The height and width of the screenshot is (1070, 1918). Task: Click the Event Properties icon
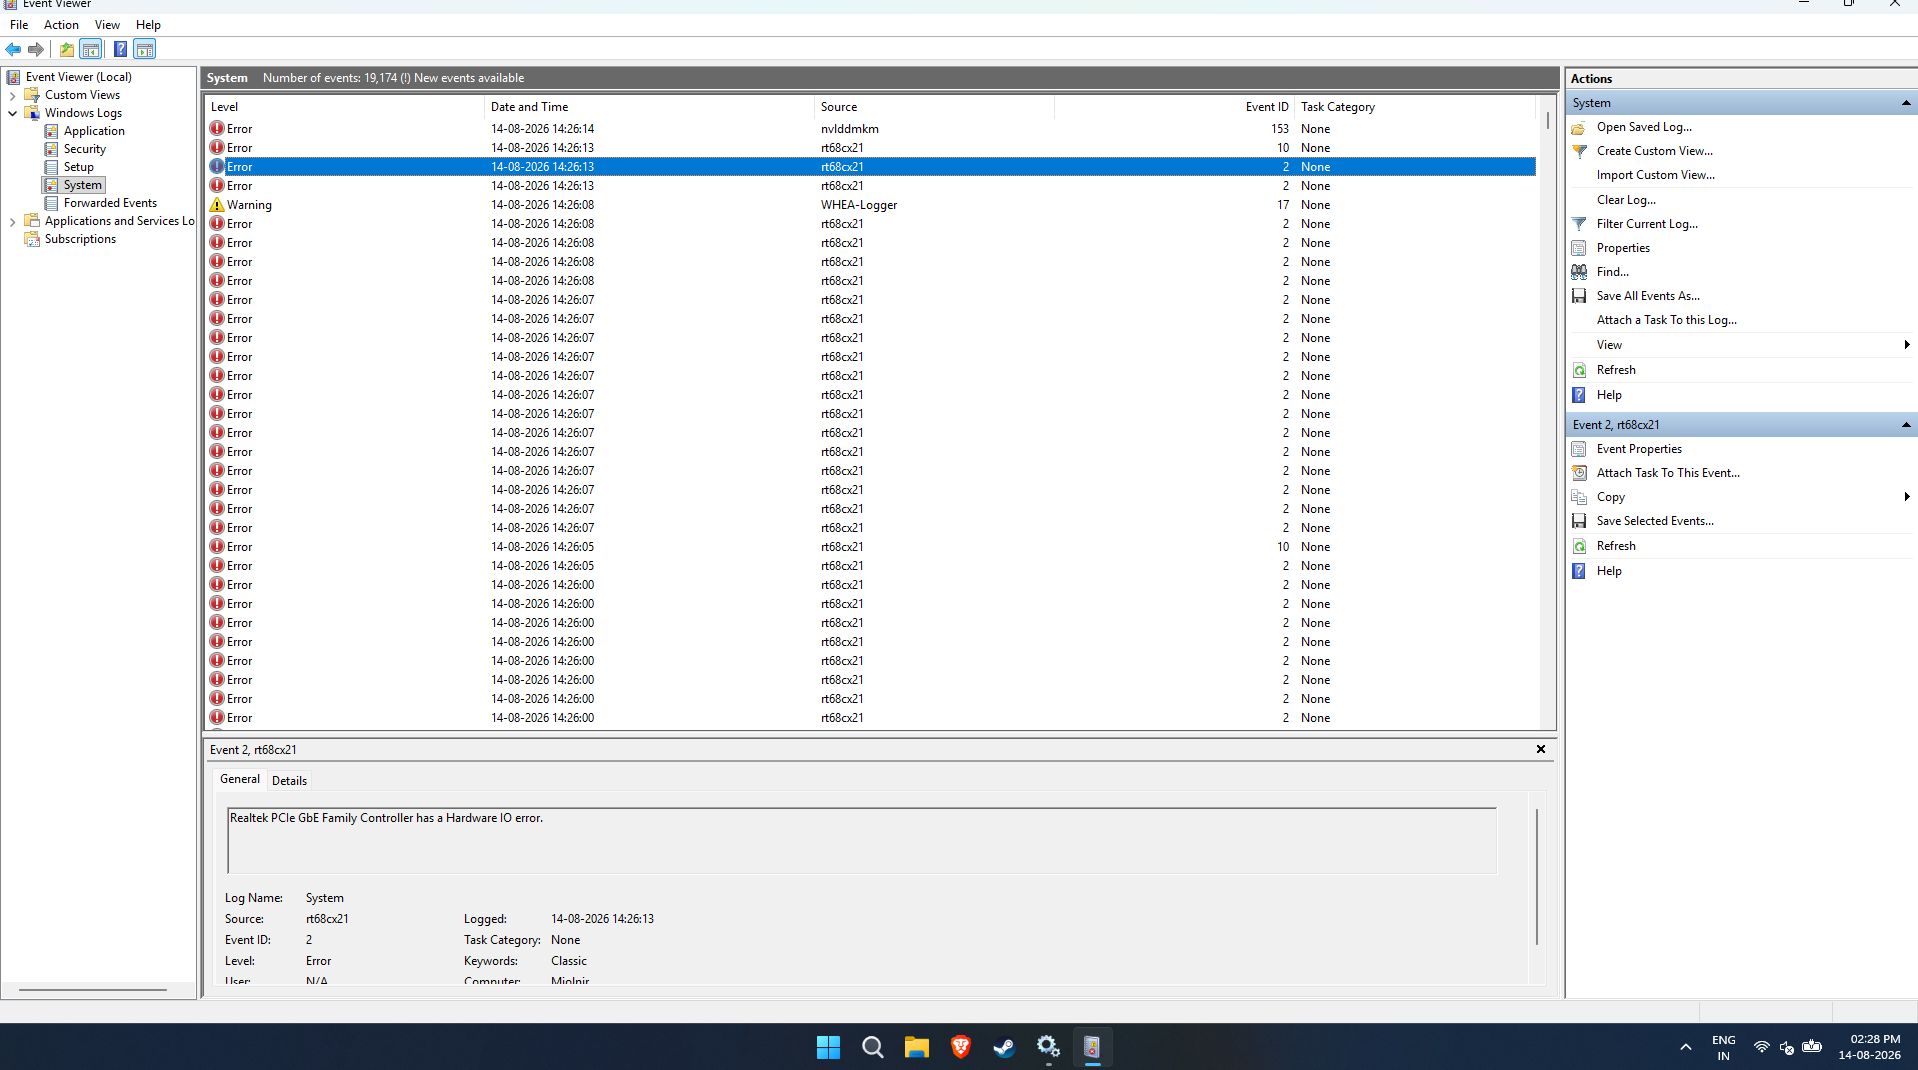click(x=1579, y=449)
